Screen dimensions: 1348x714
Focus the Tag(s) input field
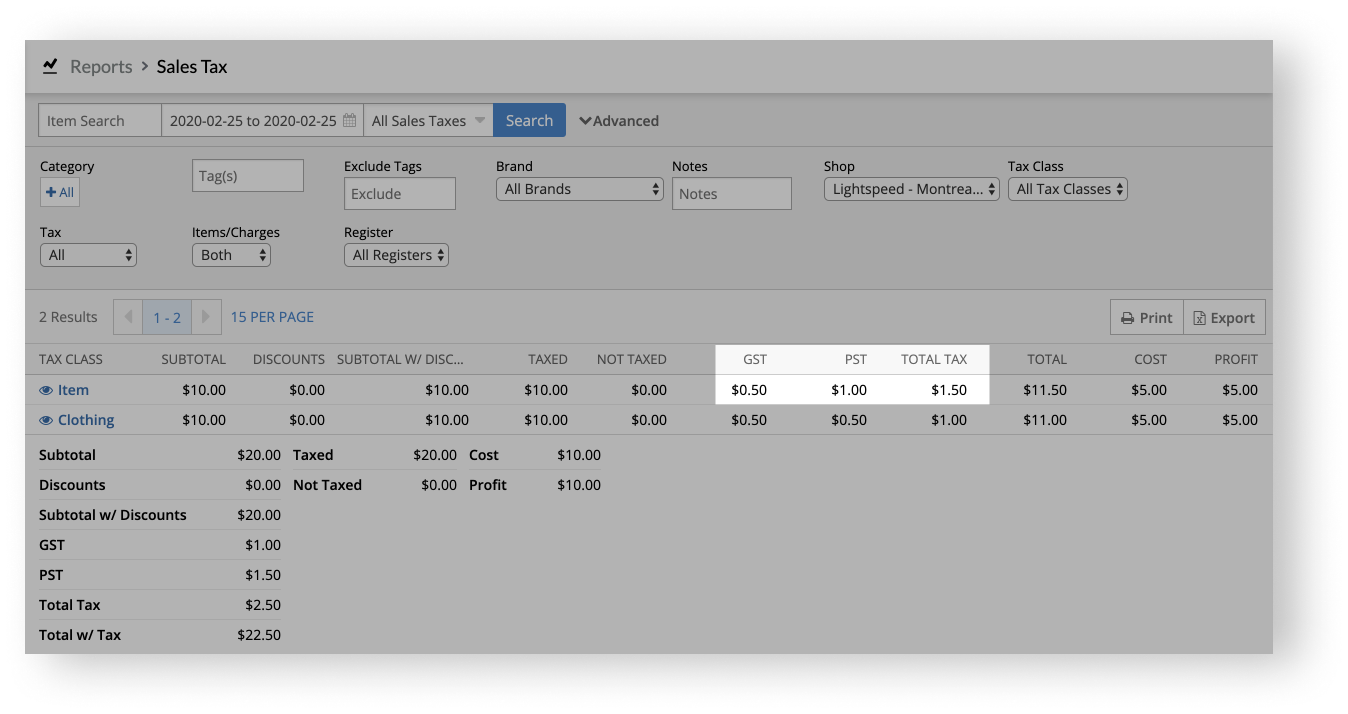(x=248, y=176)
